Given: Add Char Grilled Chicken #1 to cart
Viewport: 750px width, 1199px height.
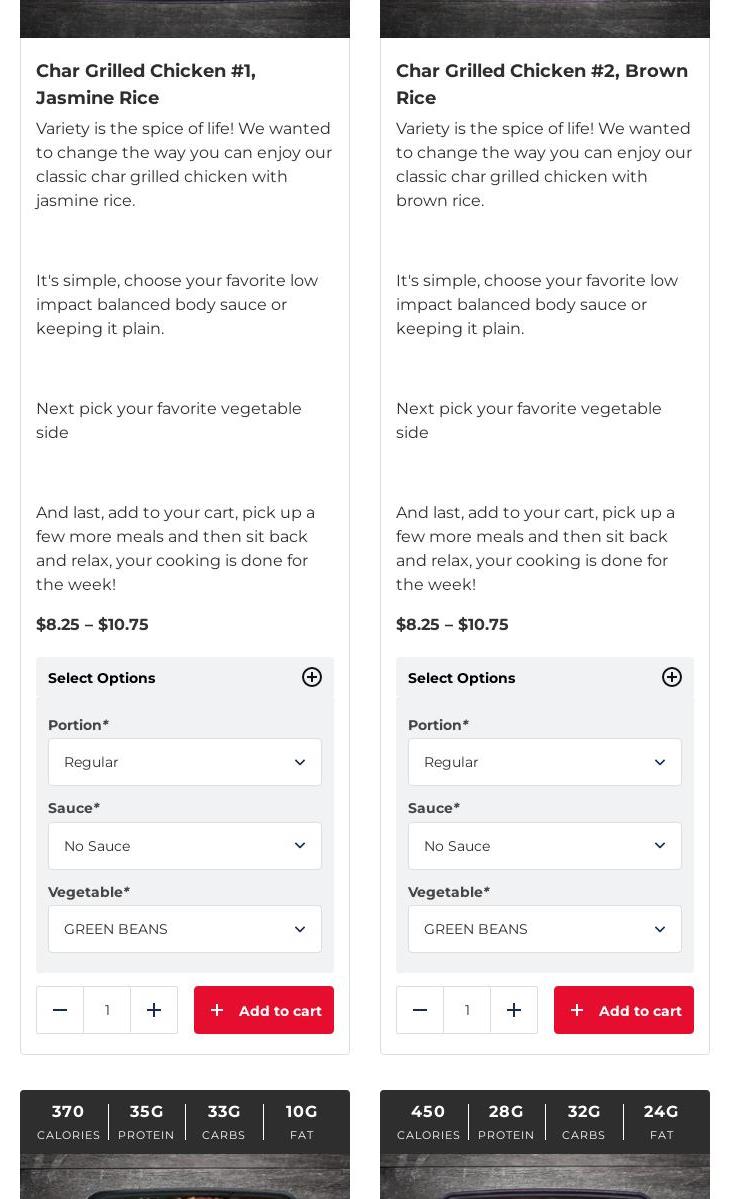Looking at the screenshot, I should [264, 1010].
